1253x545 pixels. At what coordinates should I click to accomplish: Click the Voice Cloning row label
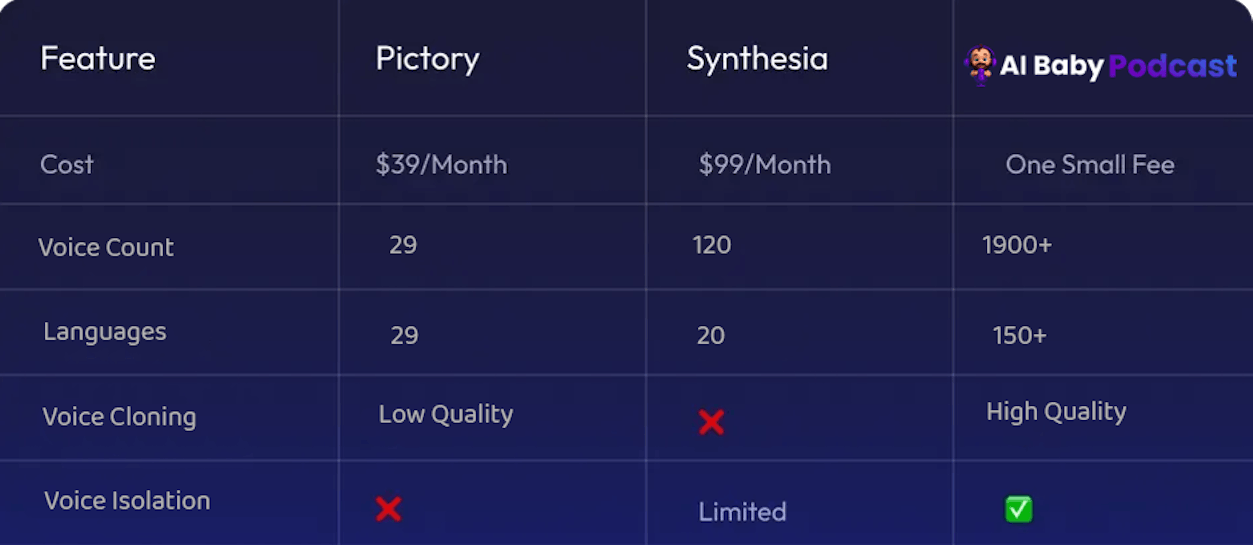pos(119,417)
